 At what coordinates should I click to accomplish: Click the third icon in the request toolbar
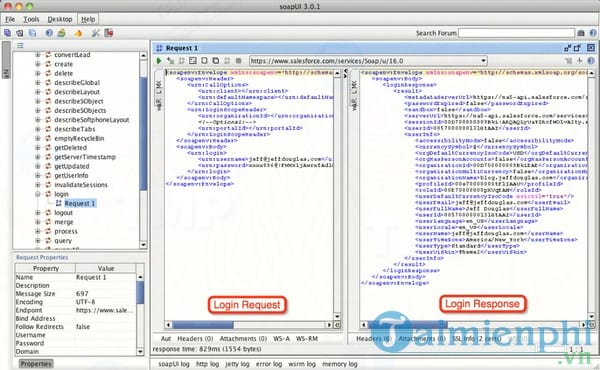click(x=182, y=60)
